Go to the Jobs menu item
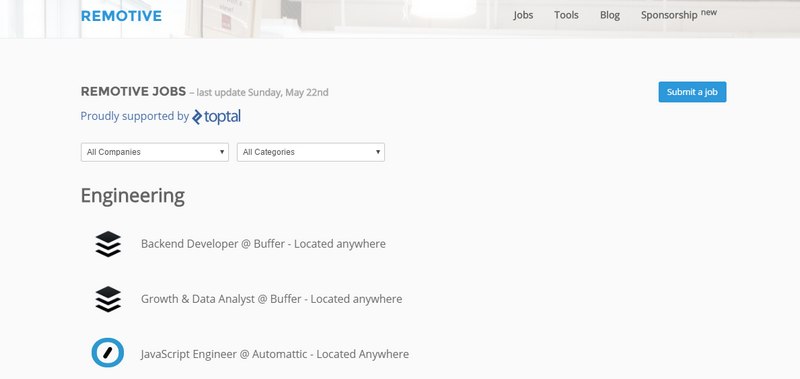800x379 pixels. click(x=523, y=15)
